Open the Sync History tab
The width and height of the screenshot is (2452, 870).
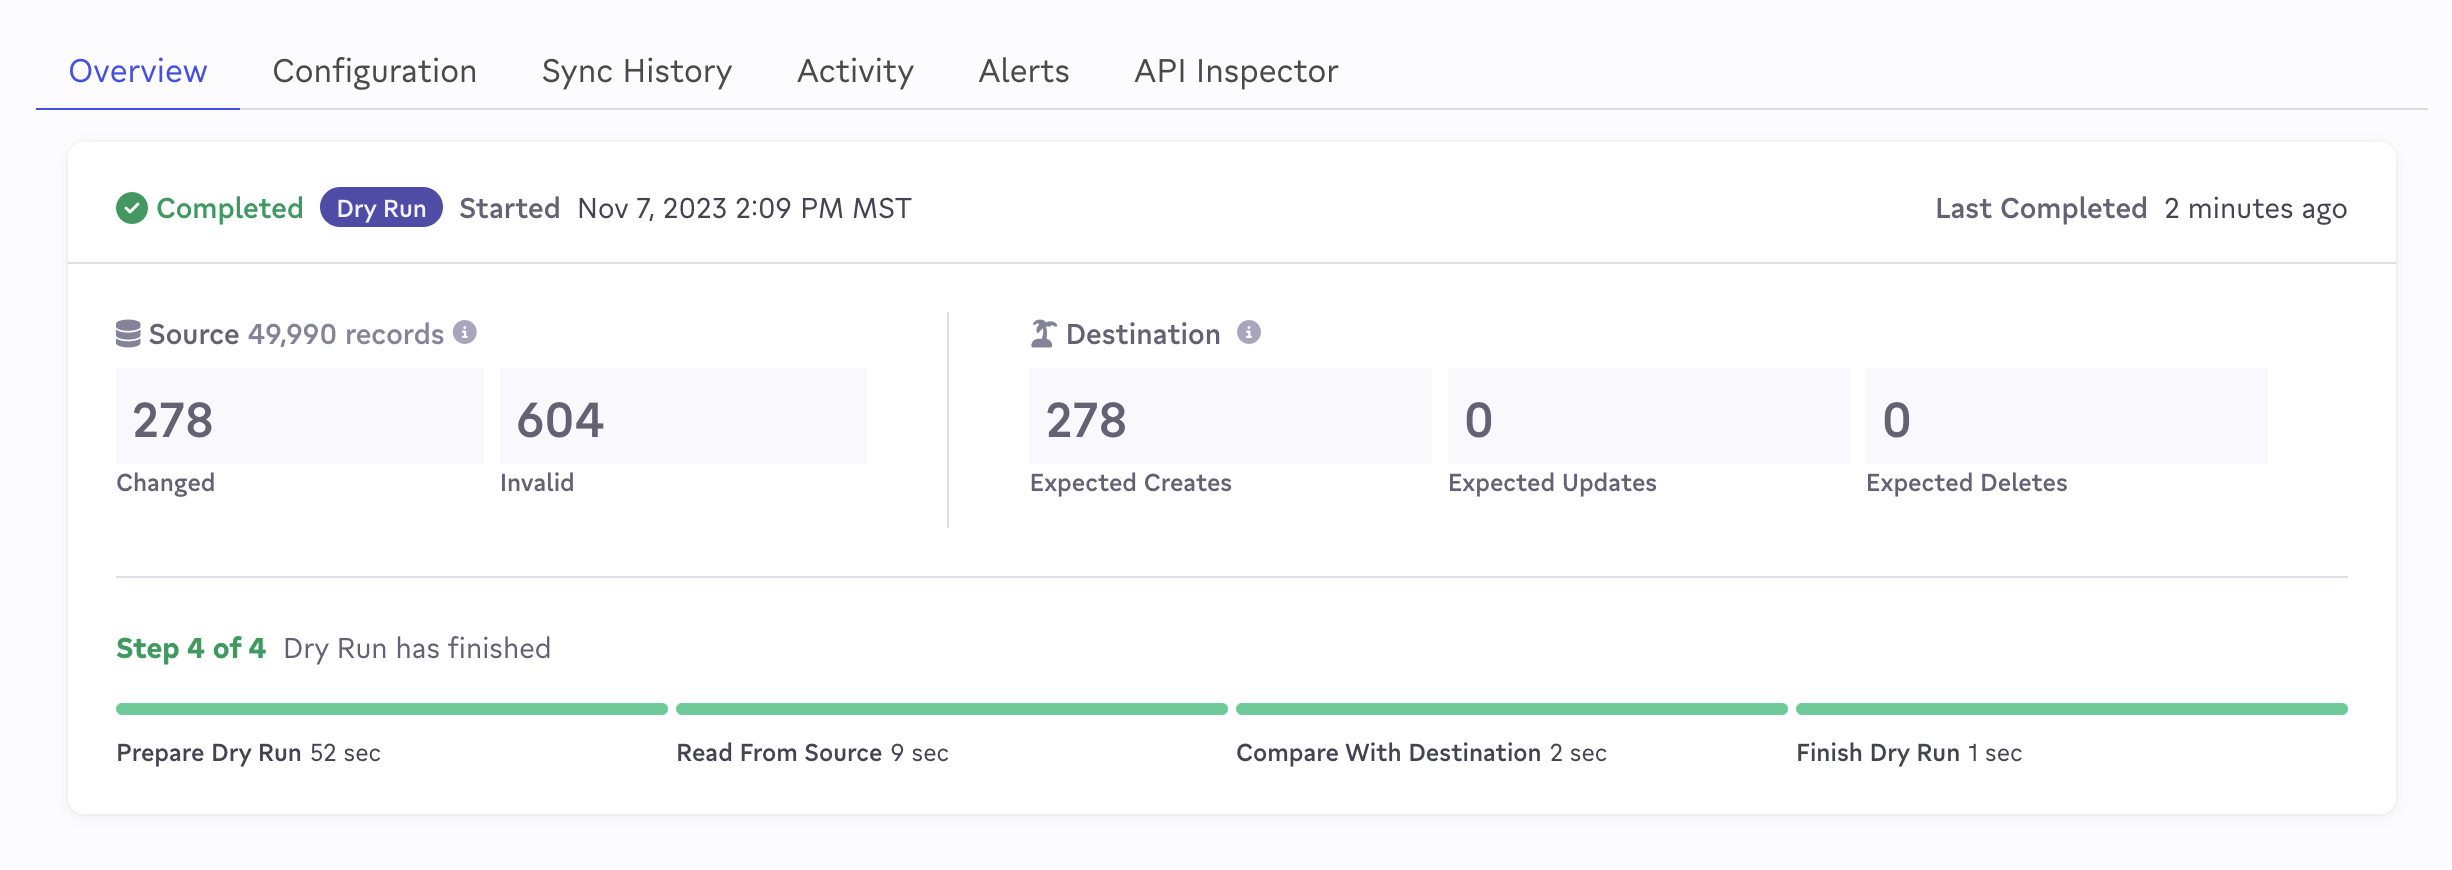(637, 71)
